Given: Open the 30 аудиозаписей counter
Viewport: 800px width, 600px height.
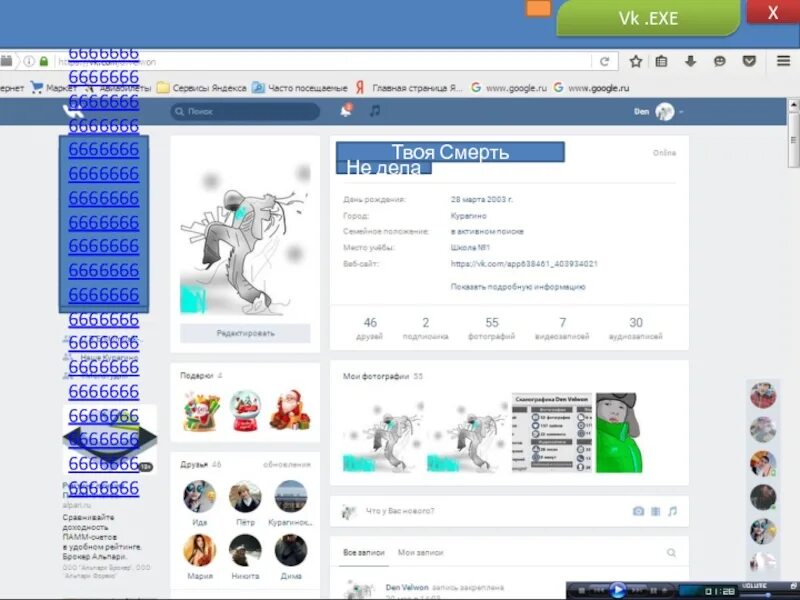Looking at the screenshot, I should pos(636,328).
